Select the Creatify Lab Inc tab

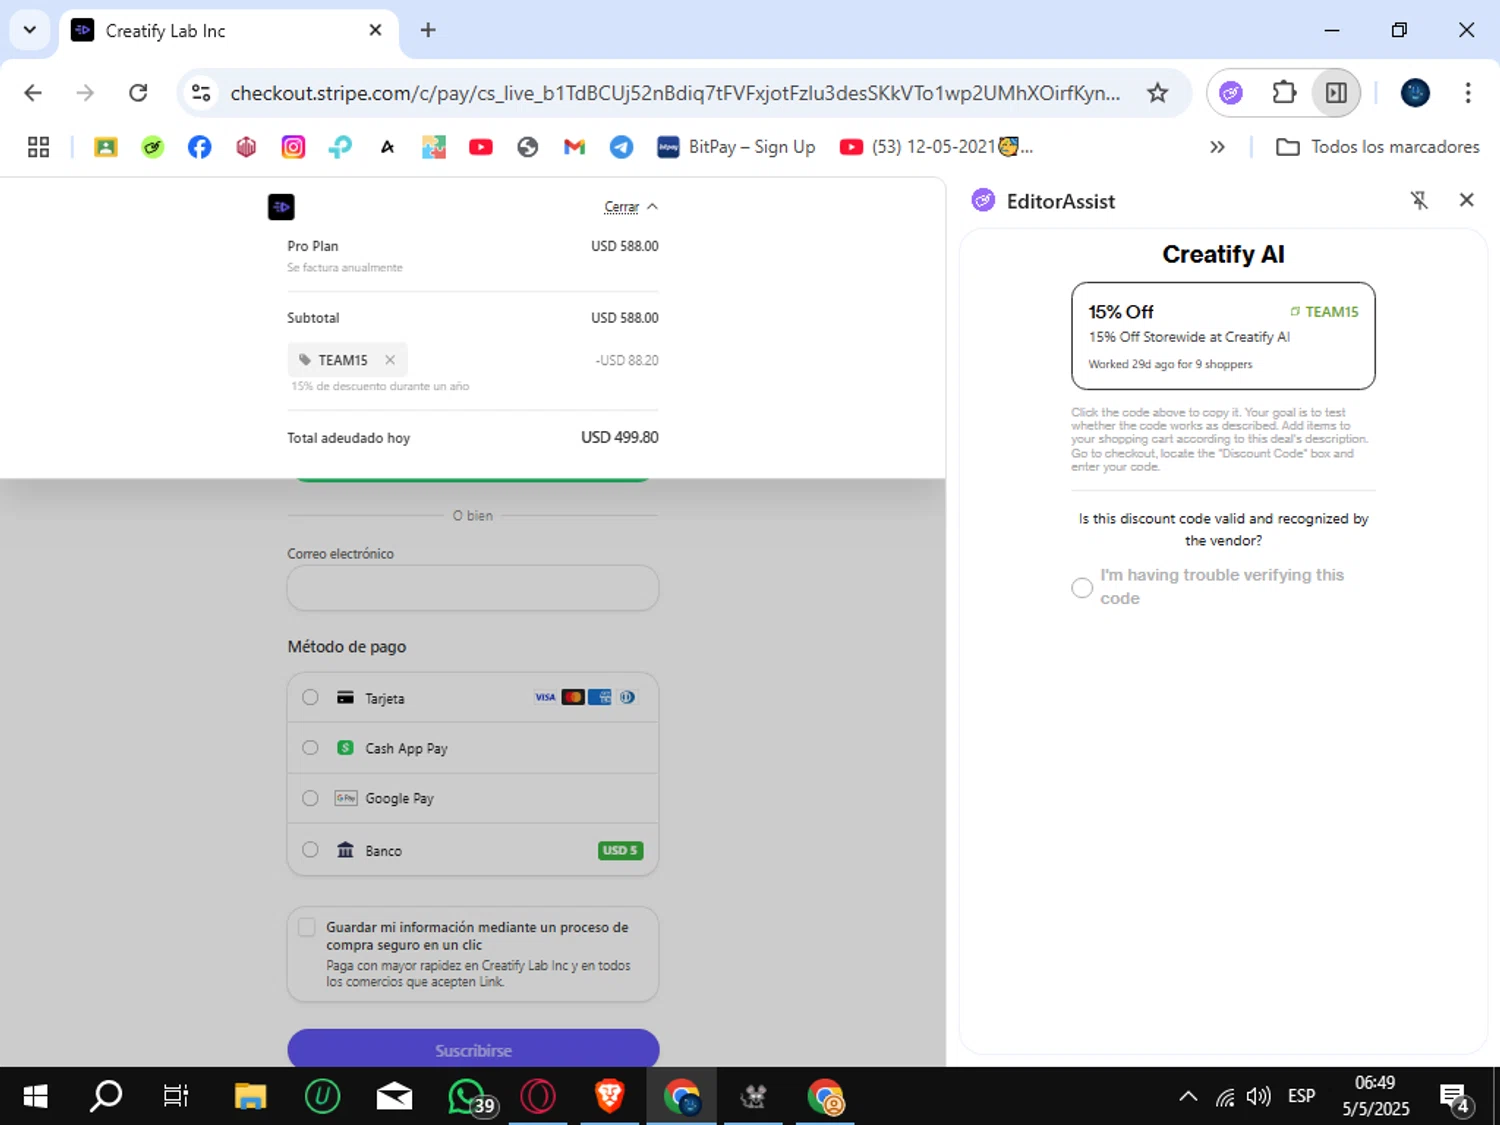228,31
